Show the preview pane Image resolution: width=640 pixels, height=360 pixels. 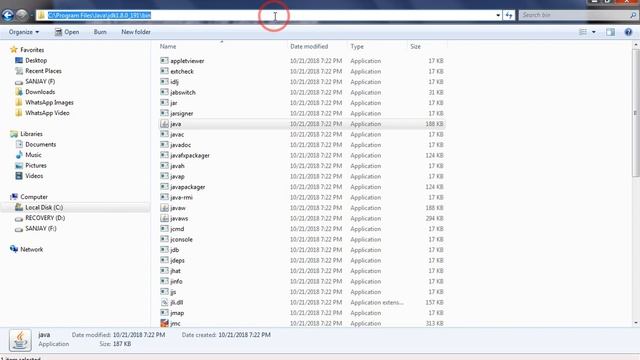pyautogui.click(x=610, y=32)
